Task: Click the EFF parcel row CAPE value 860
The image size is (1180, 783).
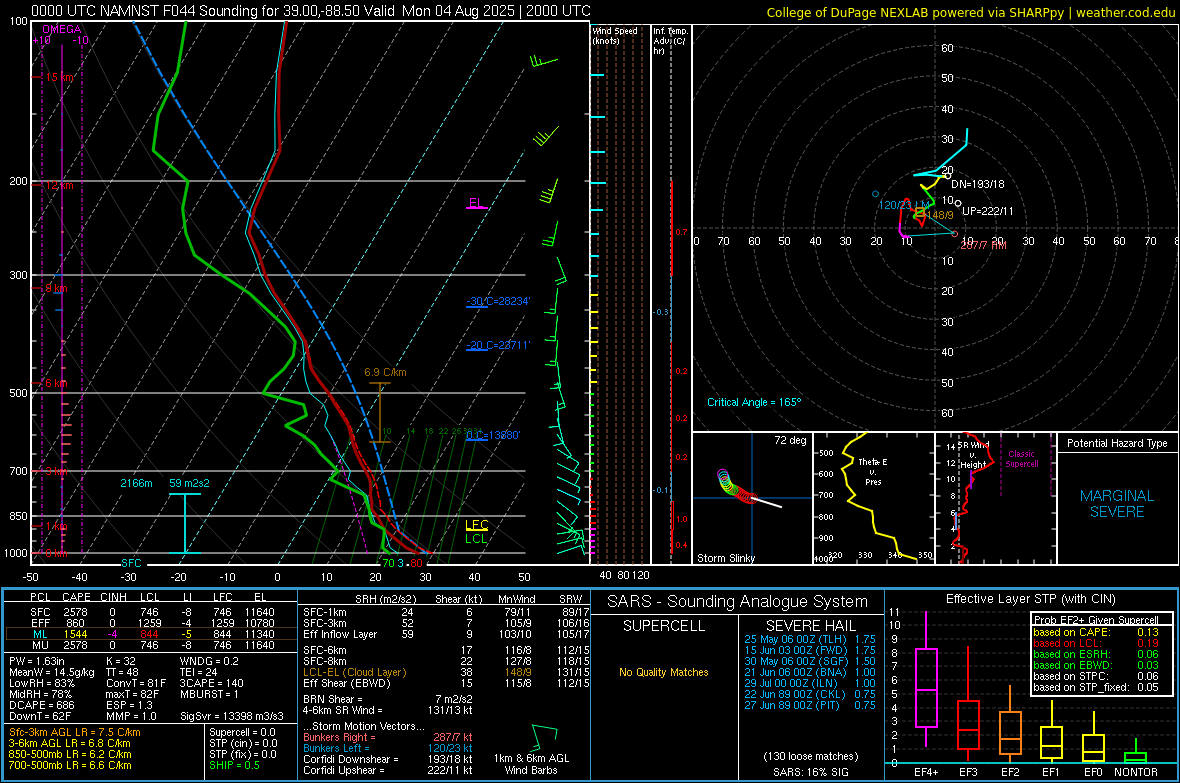Action: 75,623
